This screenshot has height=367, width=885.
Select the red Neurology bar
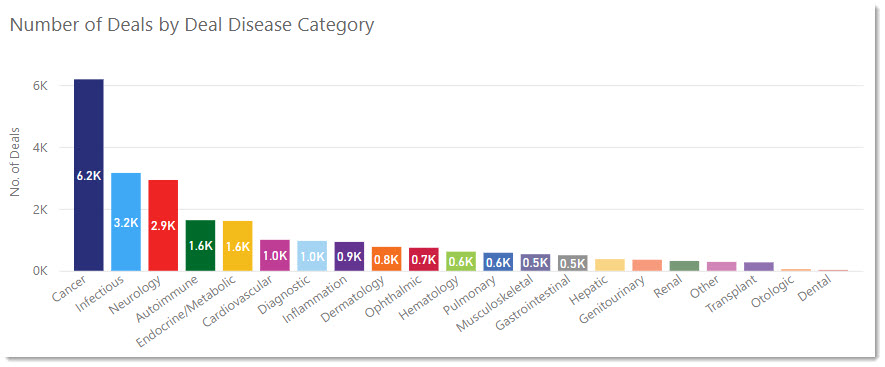click(x=163, y=225)
